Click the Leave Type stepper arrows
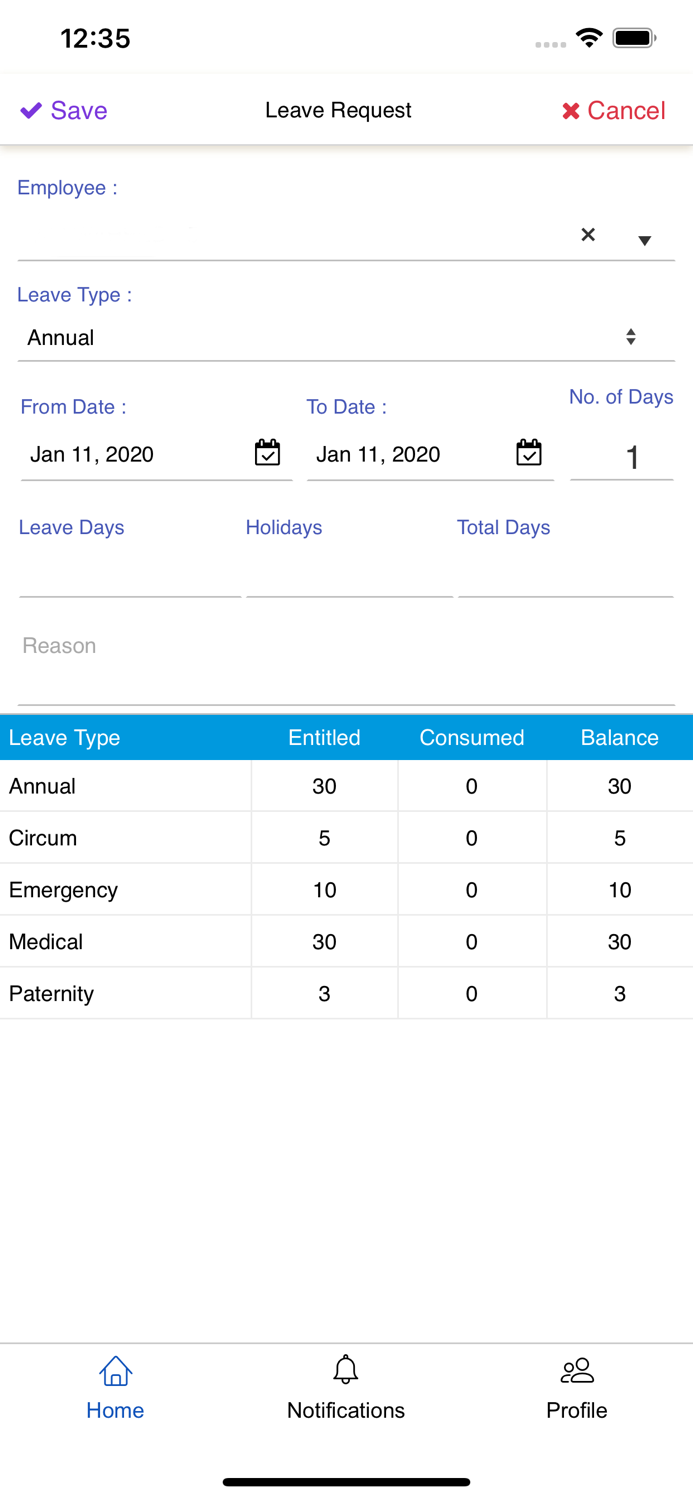This screenshot has width=693, height=1500. tap(631, 336)
